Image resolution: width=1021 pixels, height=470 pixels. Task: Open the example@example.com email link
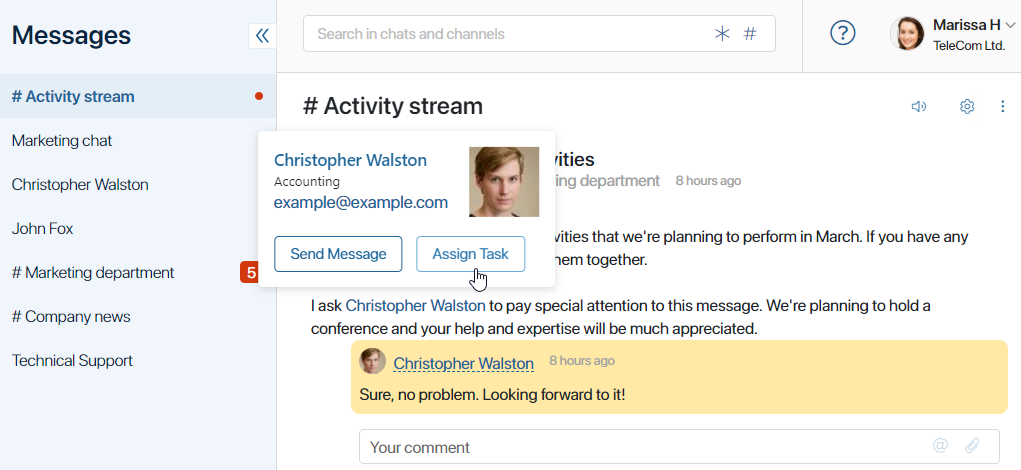[x=361, y=202]
